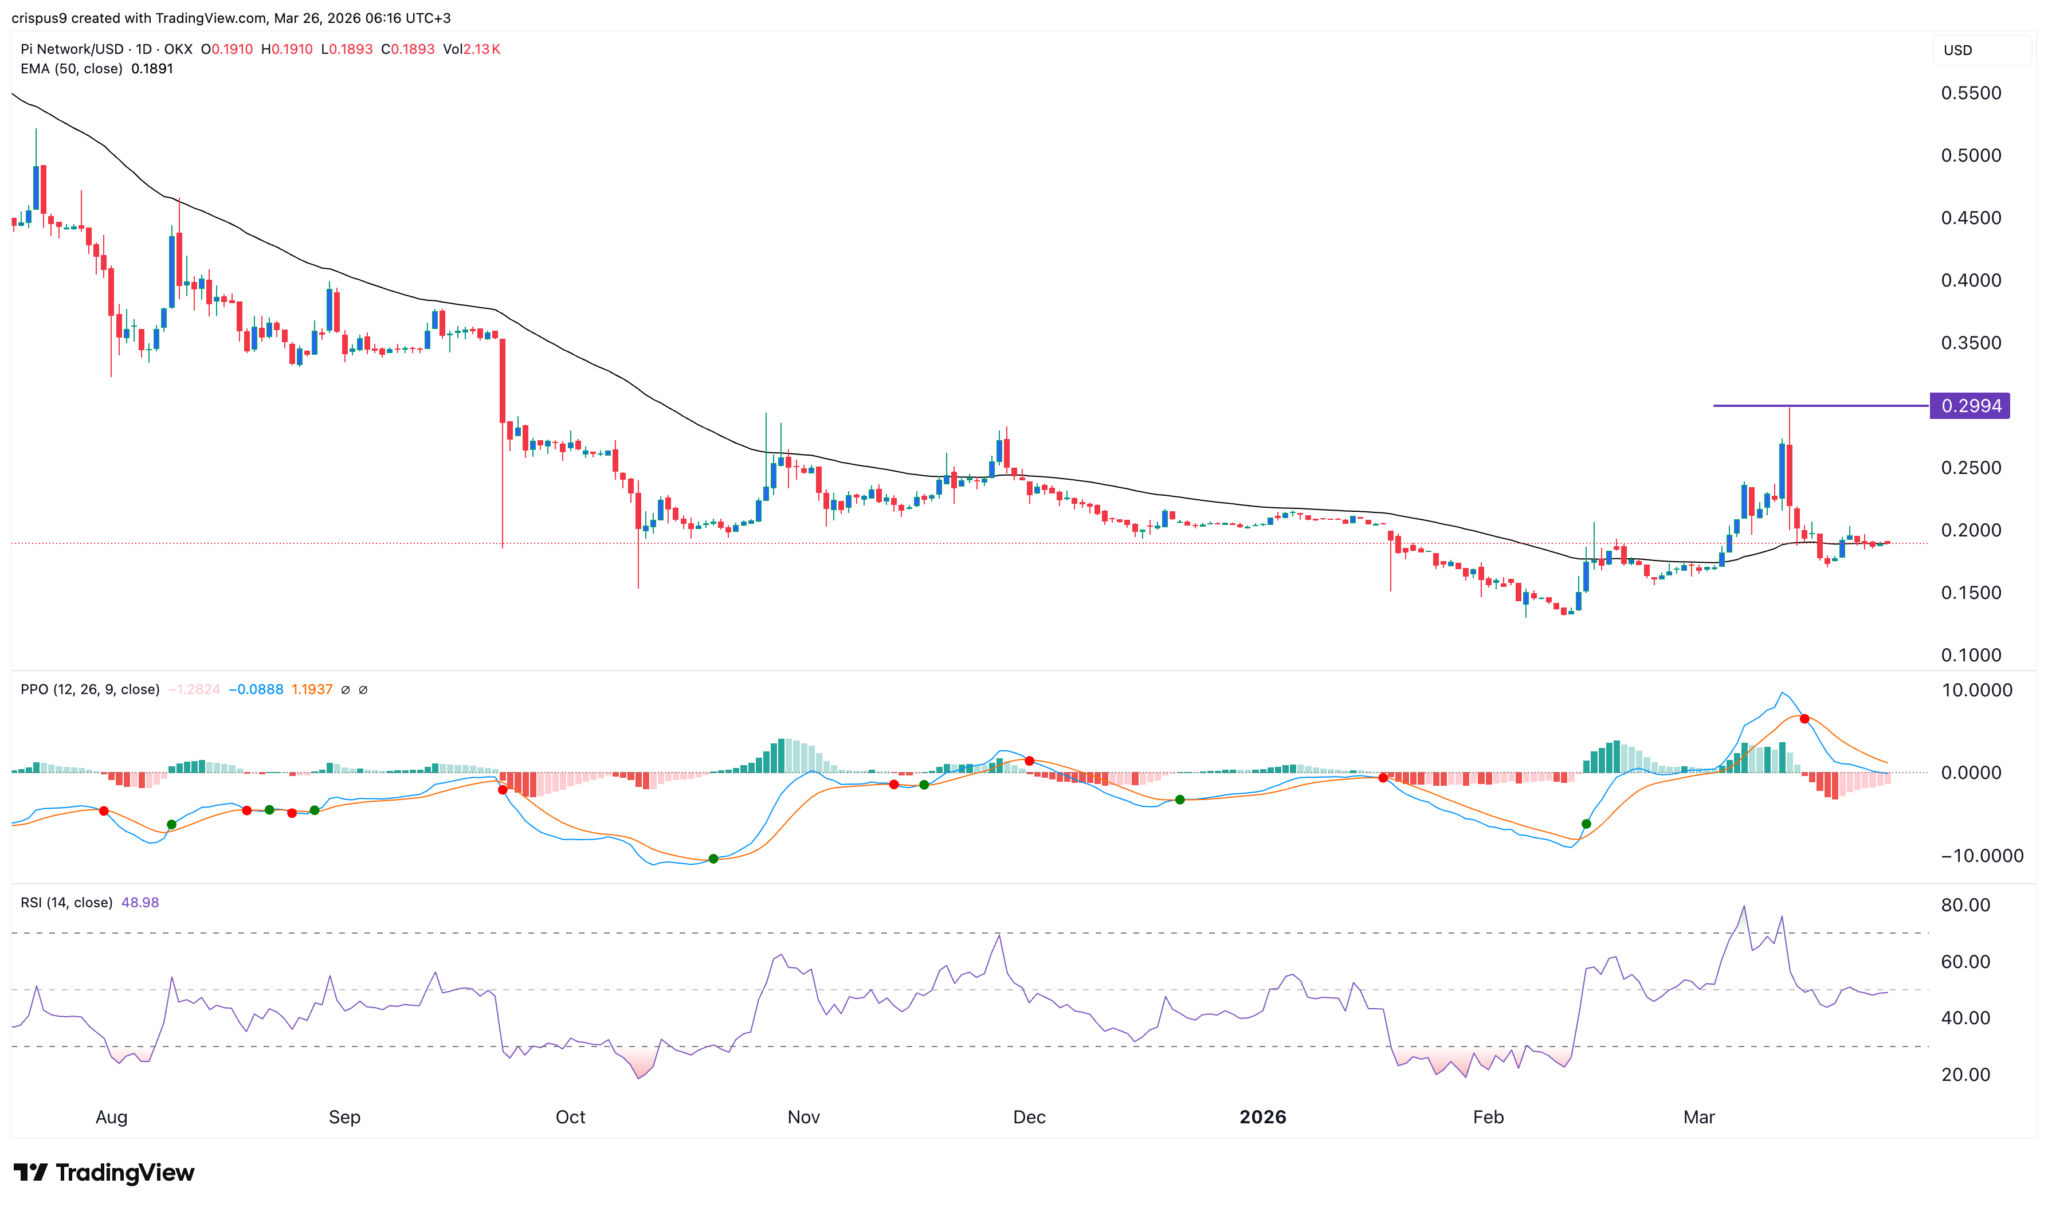This screenshot has width=2048, height=1207.
Task: Select the Pi Network/USD symbol title
Action: (x=70, y=49)
